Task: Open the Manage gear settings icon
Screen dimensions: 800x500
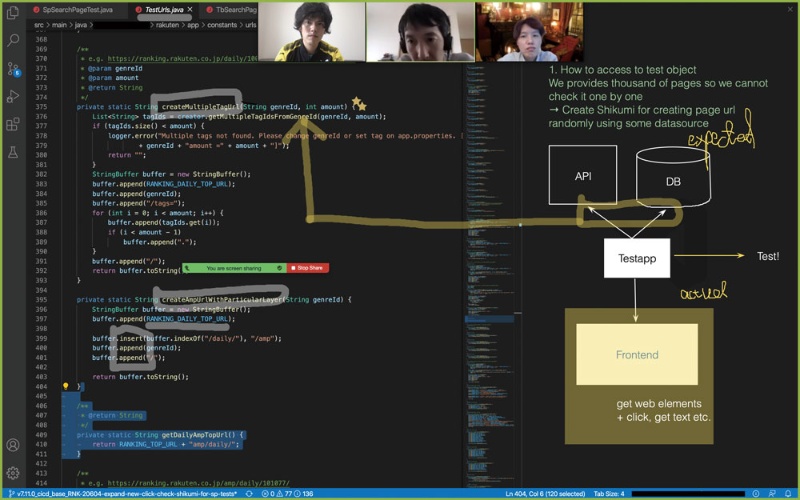Action: (13, 473)
